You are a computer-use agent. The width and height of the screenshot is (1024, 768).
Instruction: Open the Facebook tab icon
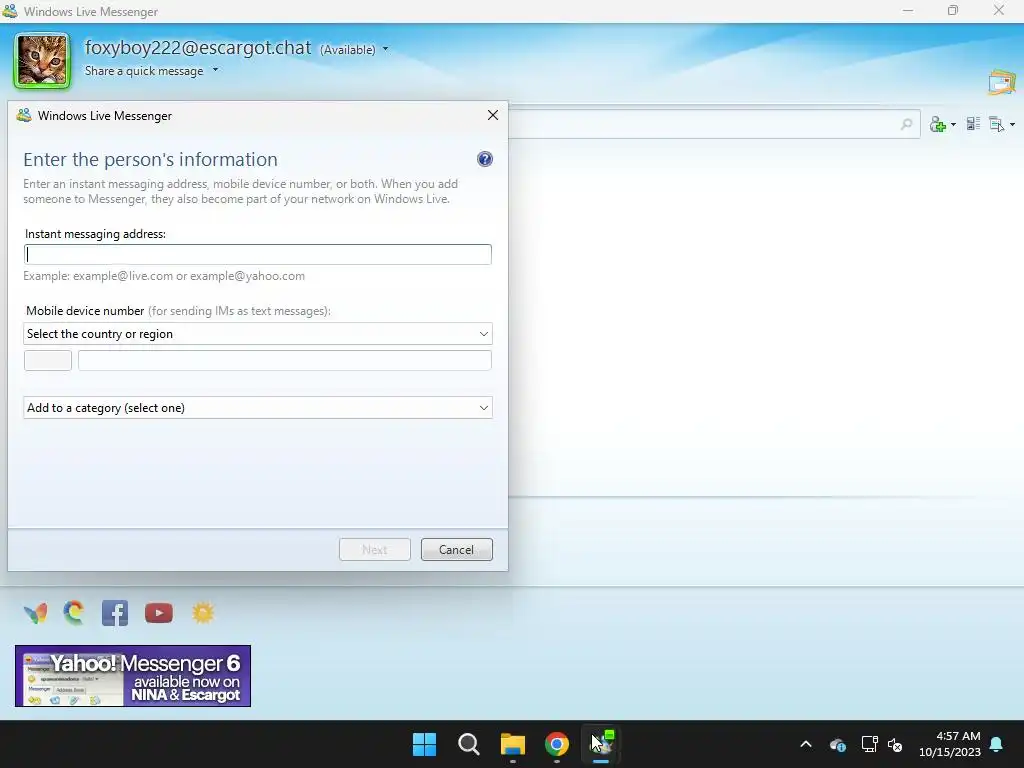coord(115,613)
